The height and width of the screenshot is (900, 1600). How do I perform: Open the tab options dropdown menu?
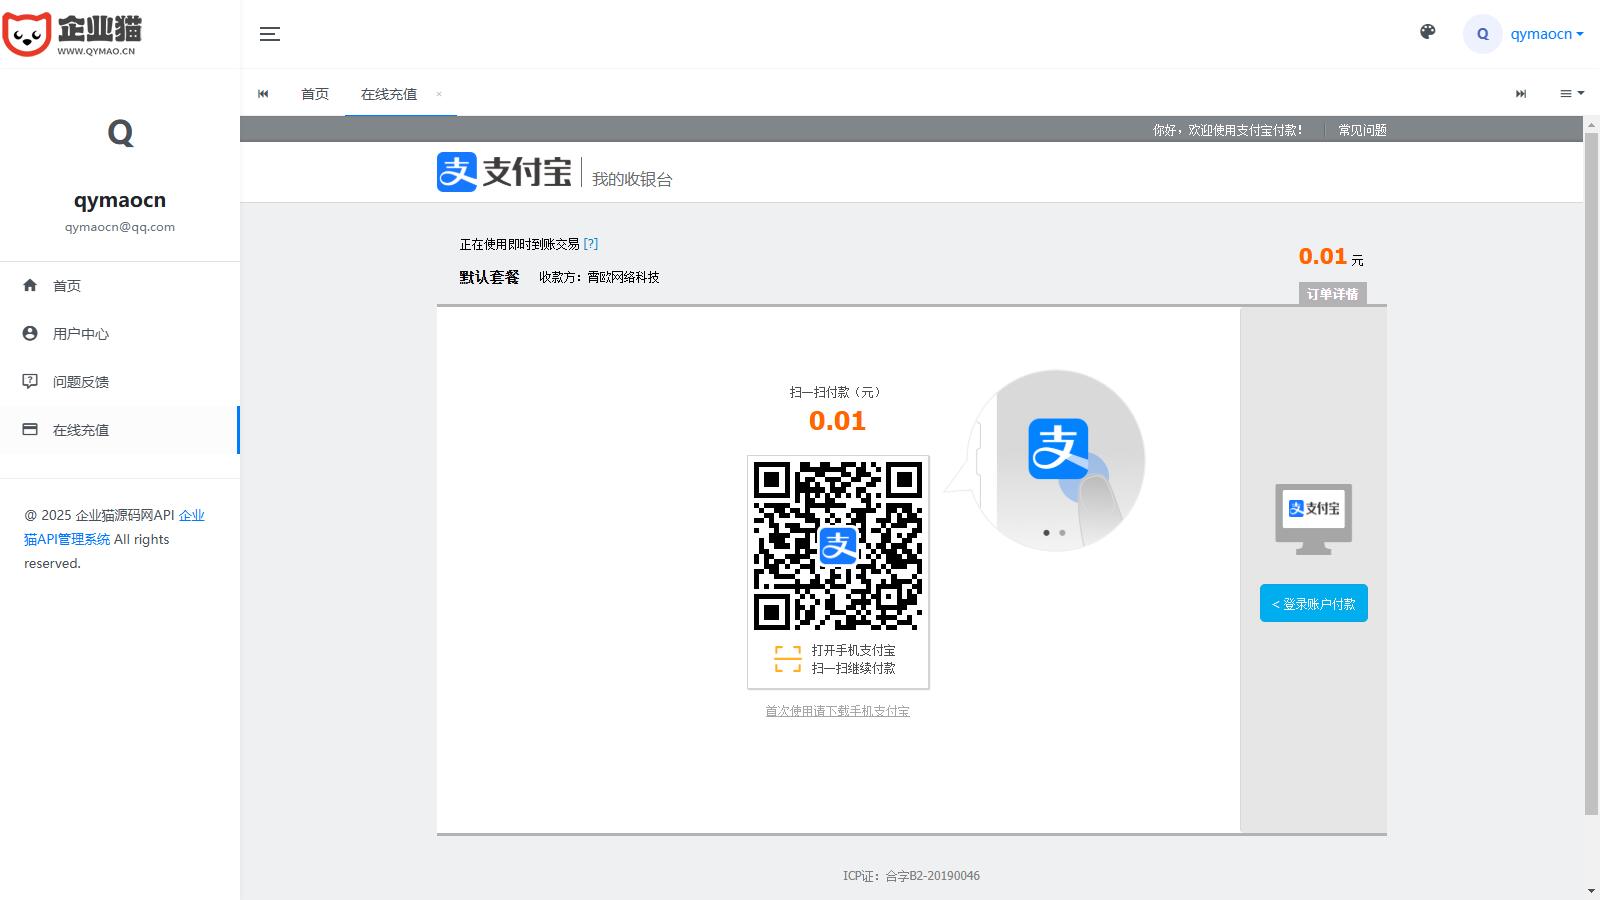point(1571,94)
